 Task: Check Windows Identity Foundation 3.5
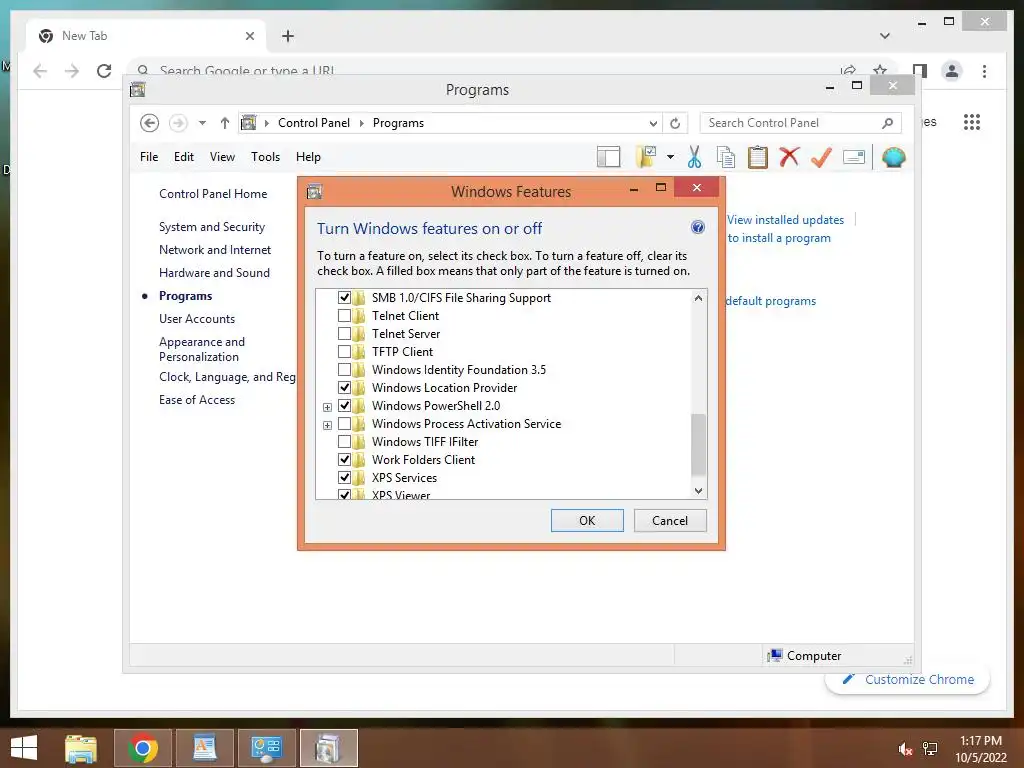click(x=344, y=370)
